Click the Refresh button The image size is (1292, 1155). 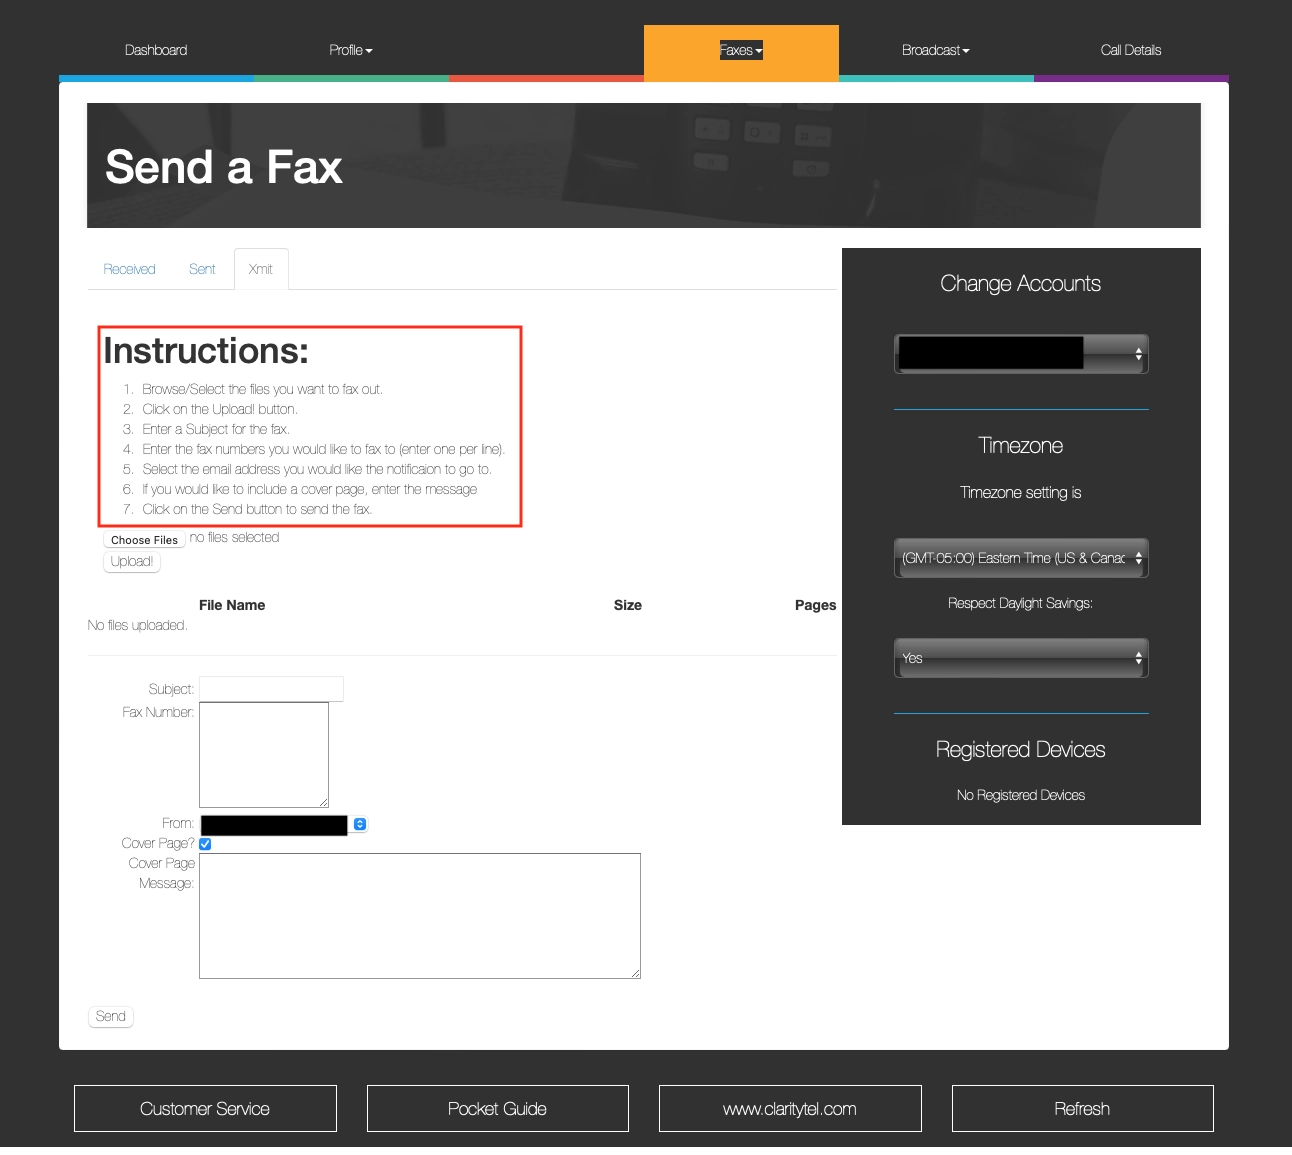tap(1083, 1109)
